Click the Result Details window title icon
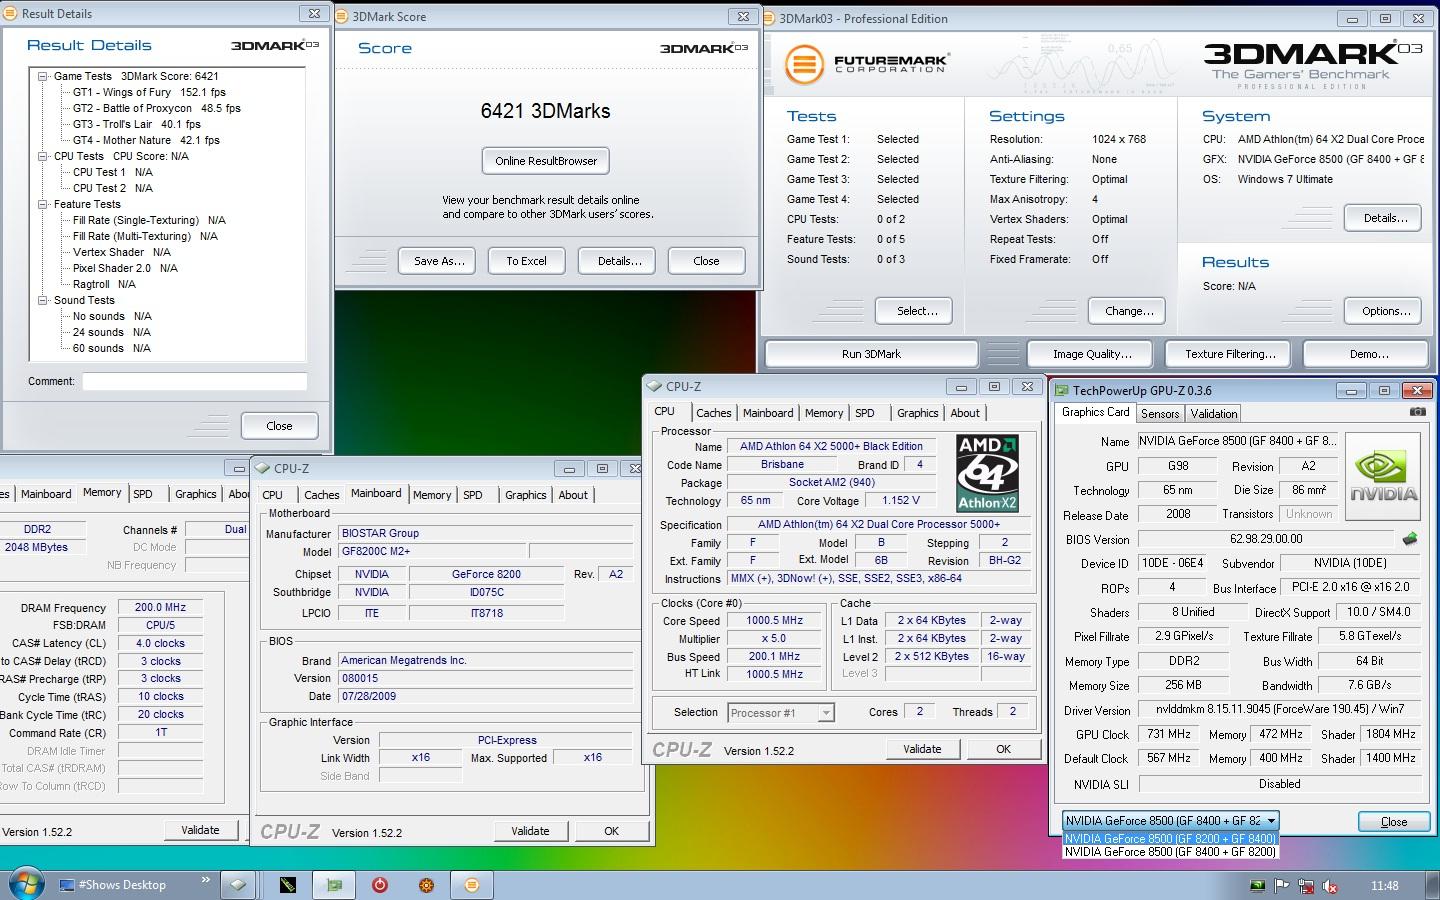This screenshot has height=900, width=1440. 11,13
